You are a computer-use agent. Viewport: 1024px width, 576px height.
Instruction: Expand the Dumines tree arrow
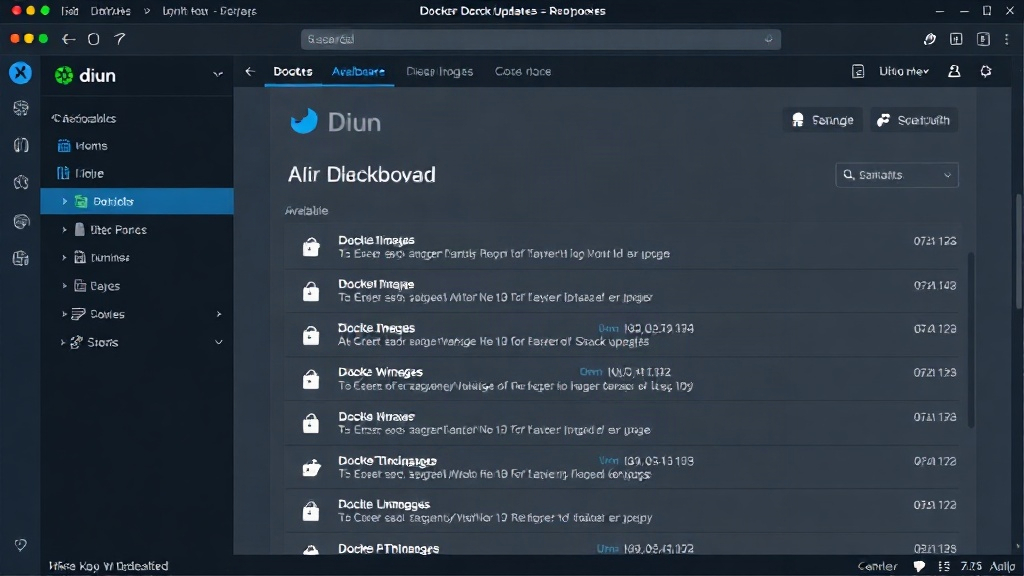(64, 258)
